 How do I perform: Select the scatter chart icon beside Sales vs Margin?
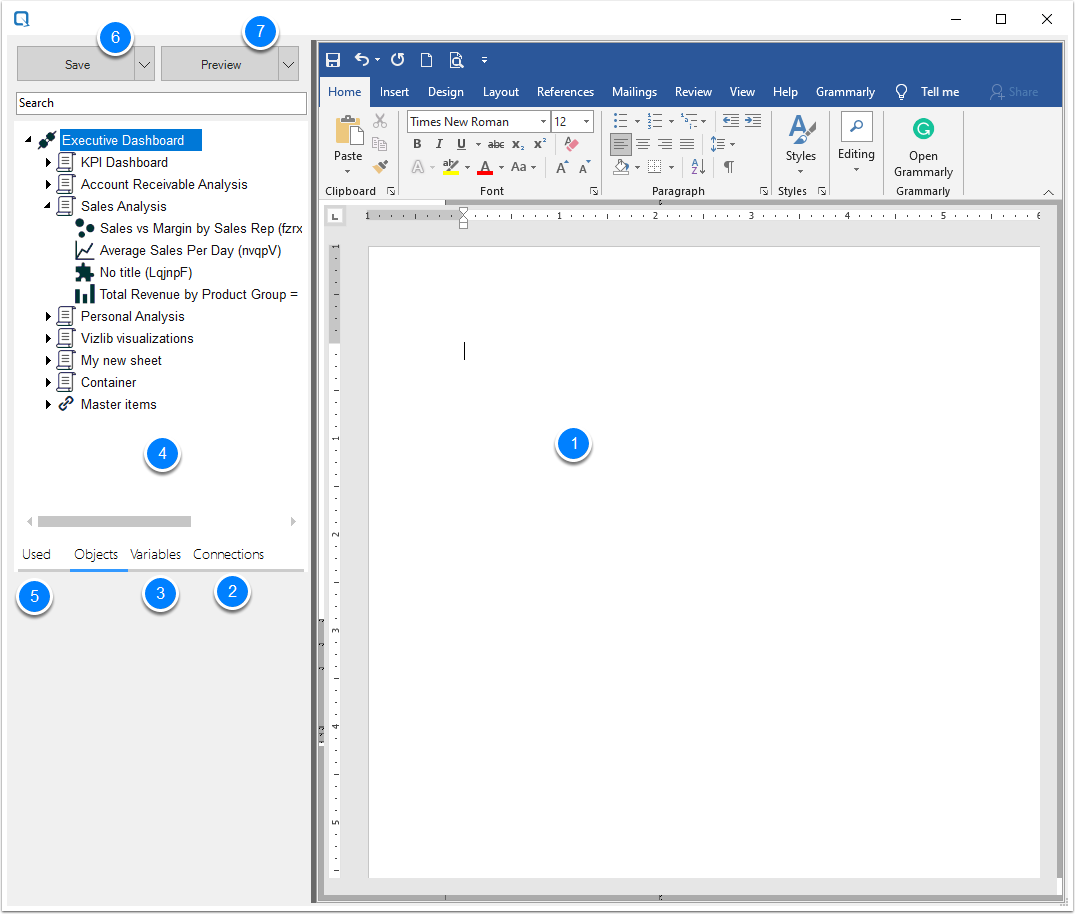pos(85,228)
